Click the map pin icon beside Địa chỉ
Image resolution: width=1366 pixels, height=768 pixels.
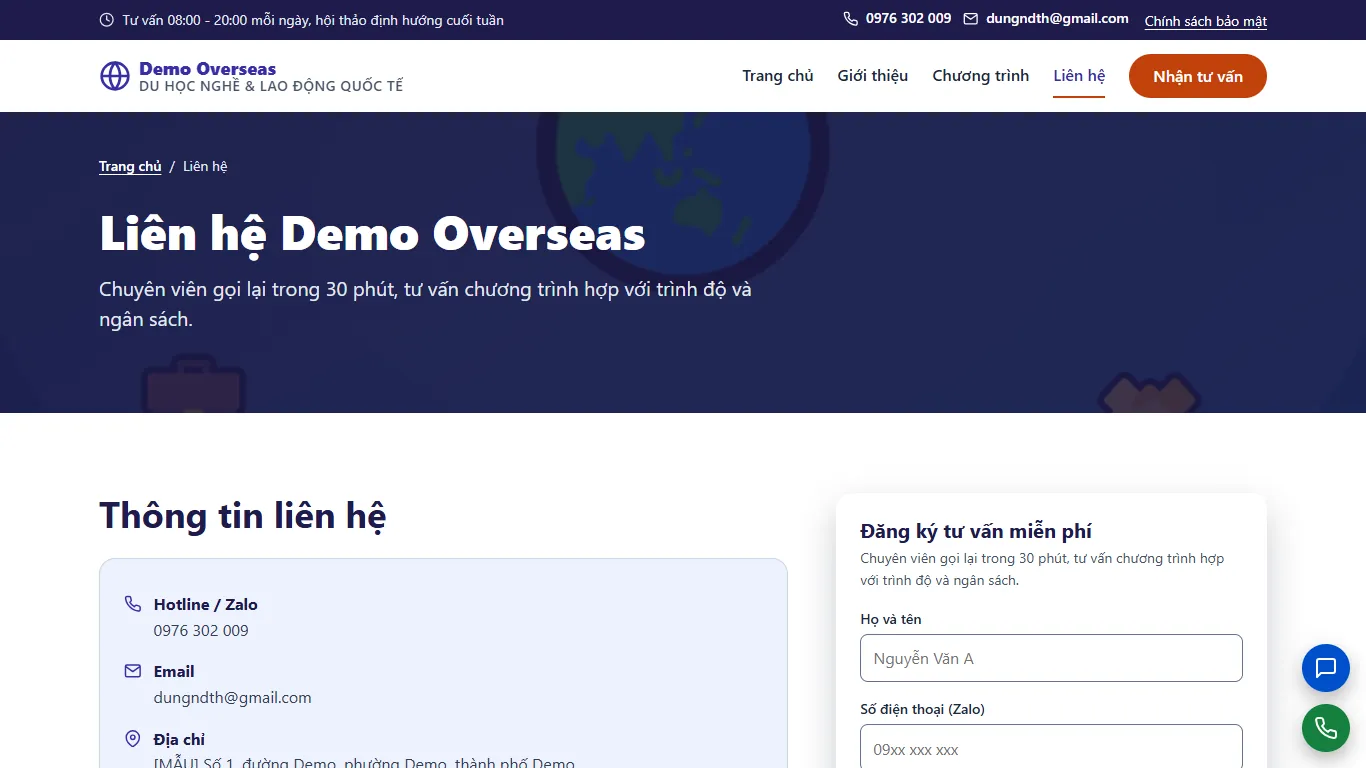133,739
